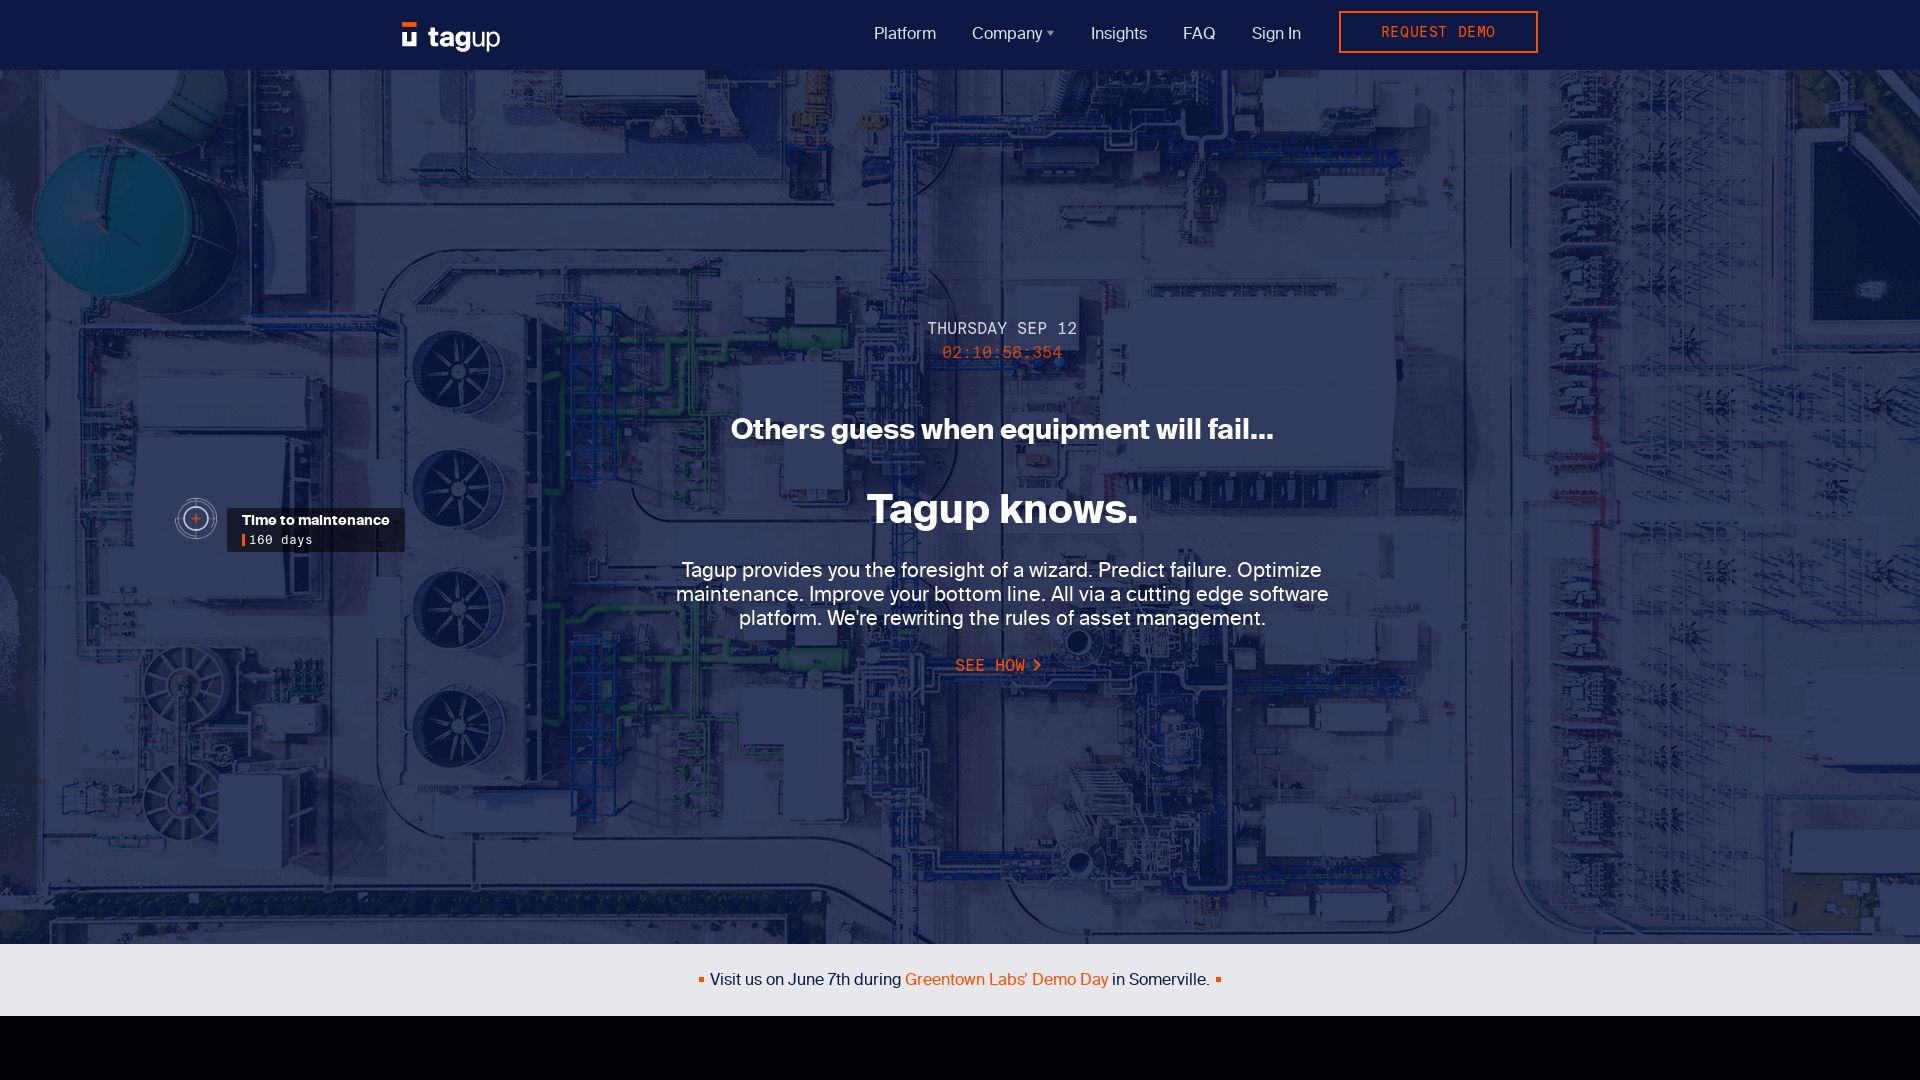Open Greentown Labs' Demo Day link
The width and height of the screenshot is (1920, 1080).
pos(1005,980)
